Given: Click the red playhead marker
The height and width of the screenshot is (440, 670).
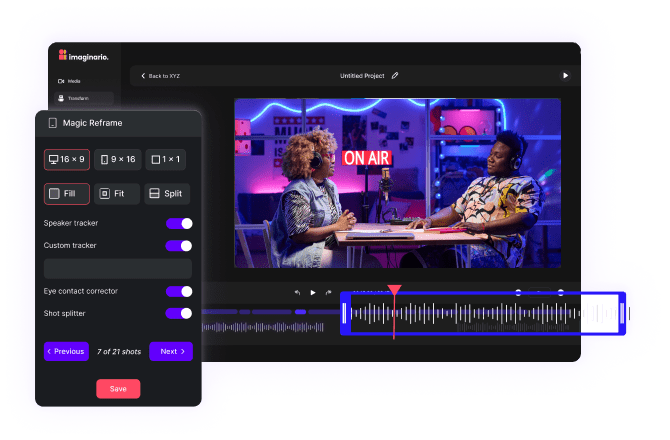Looking at the screenshot, I should [x=394, y=290].
